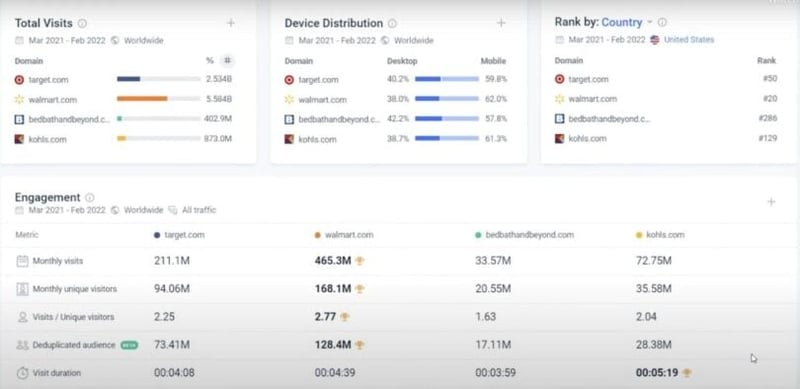
Task: Click the walmart.com logo in Device Distribution
Action: point(289,100)
